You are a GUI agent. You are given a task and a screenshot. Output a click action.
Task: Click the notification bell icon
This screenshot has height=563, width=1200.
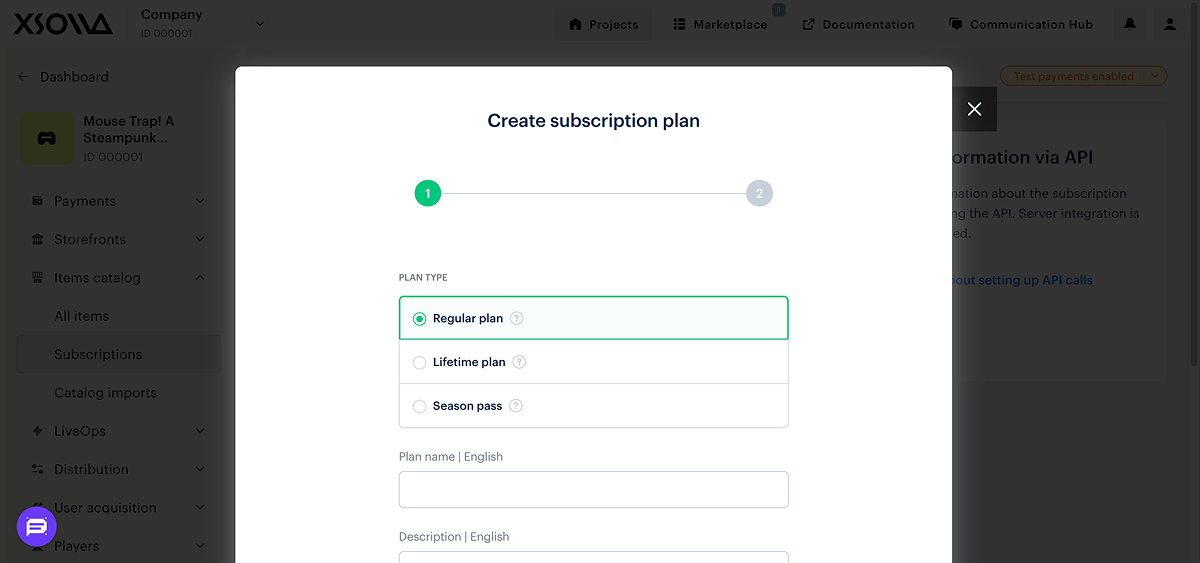click(x=1130, y=24)
